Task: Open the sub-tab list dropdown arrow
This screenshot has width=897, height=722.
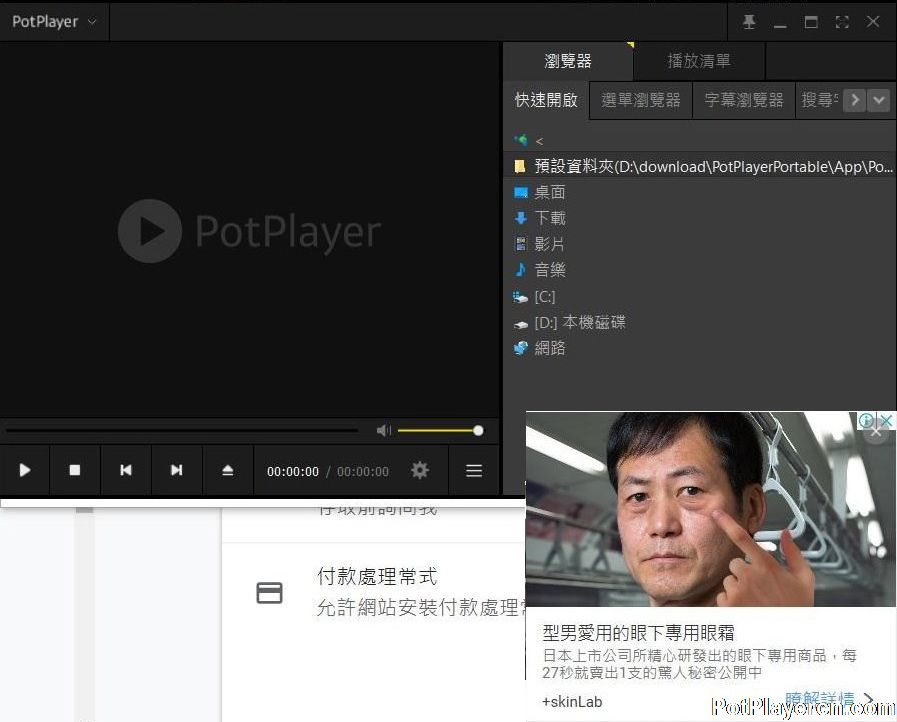Action: 878,100
